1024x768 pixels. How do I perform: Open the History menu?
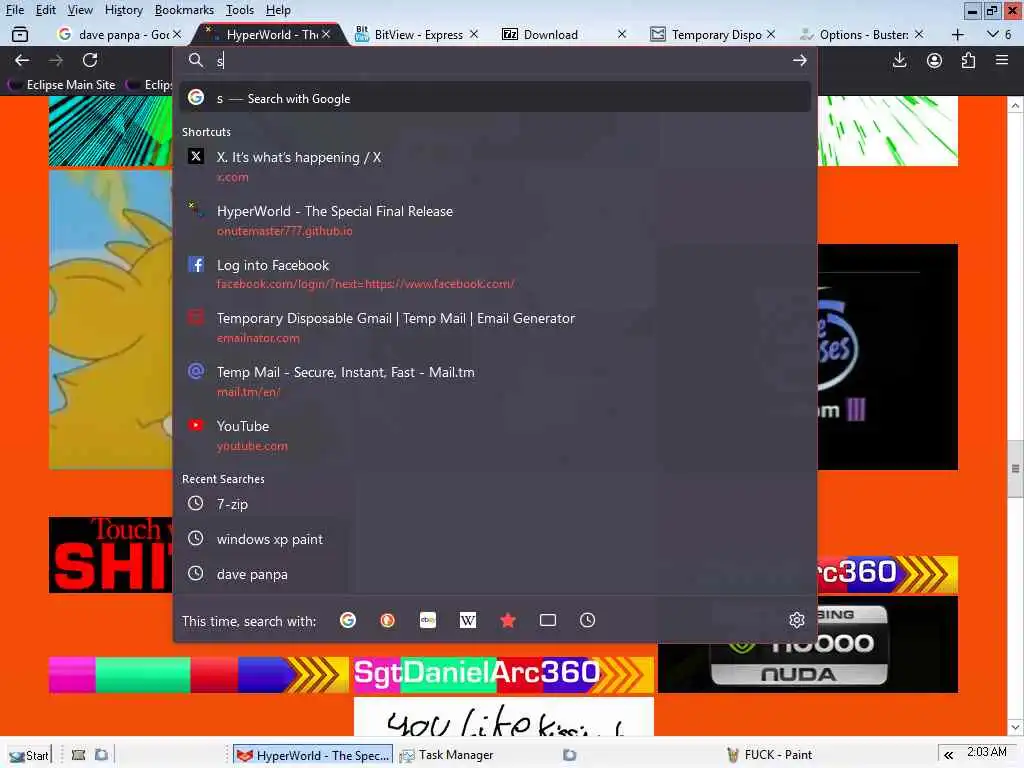pyautogui.click(x=123, y=10)
